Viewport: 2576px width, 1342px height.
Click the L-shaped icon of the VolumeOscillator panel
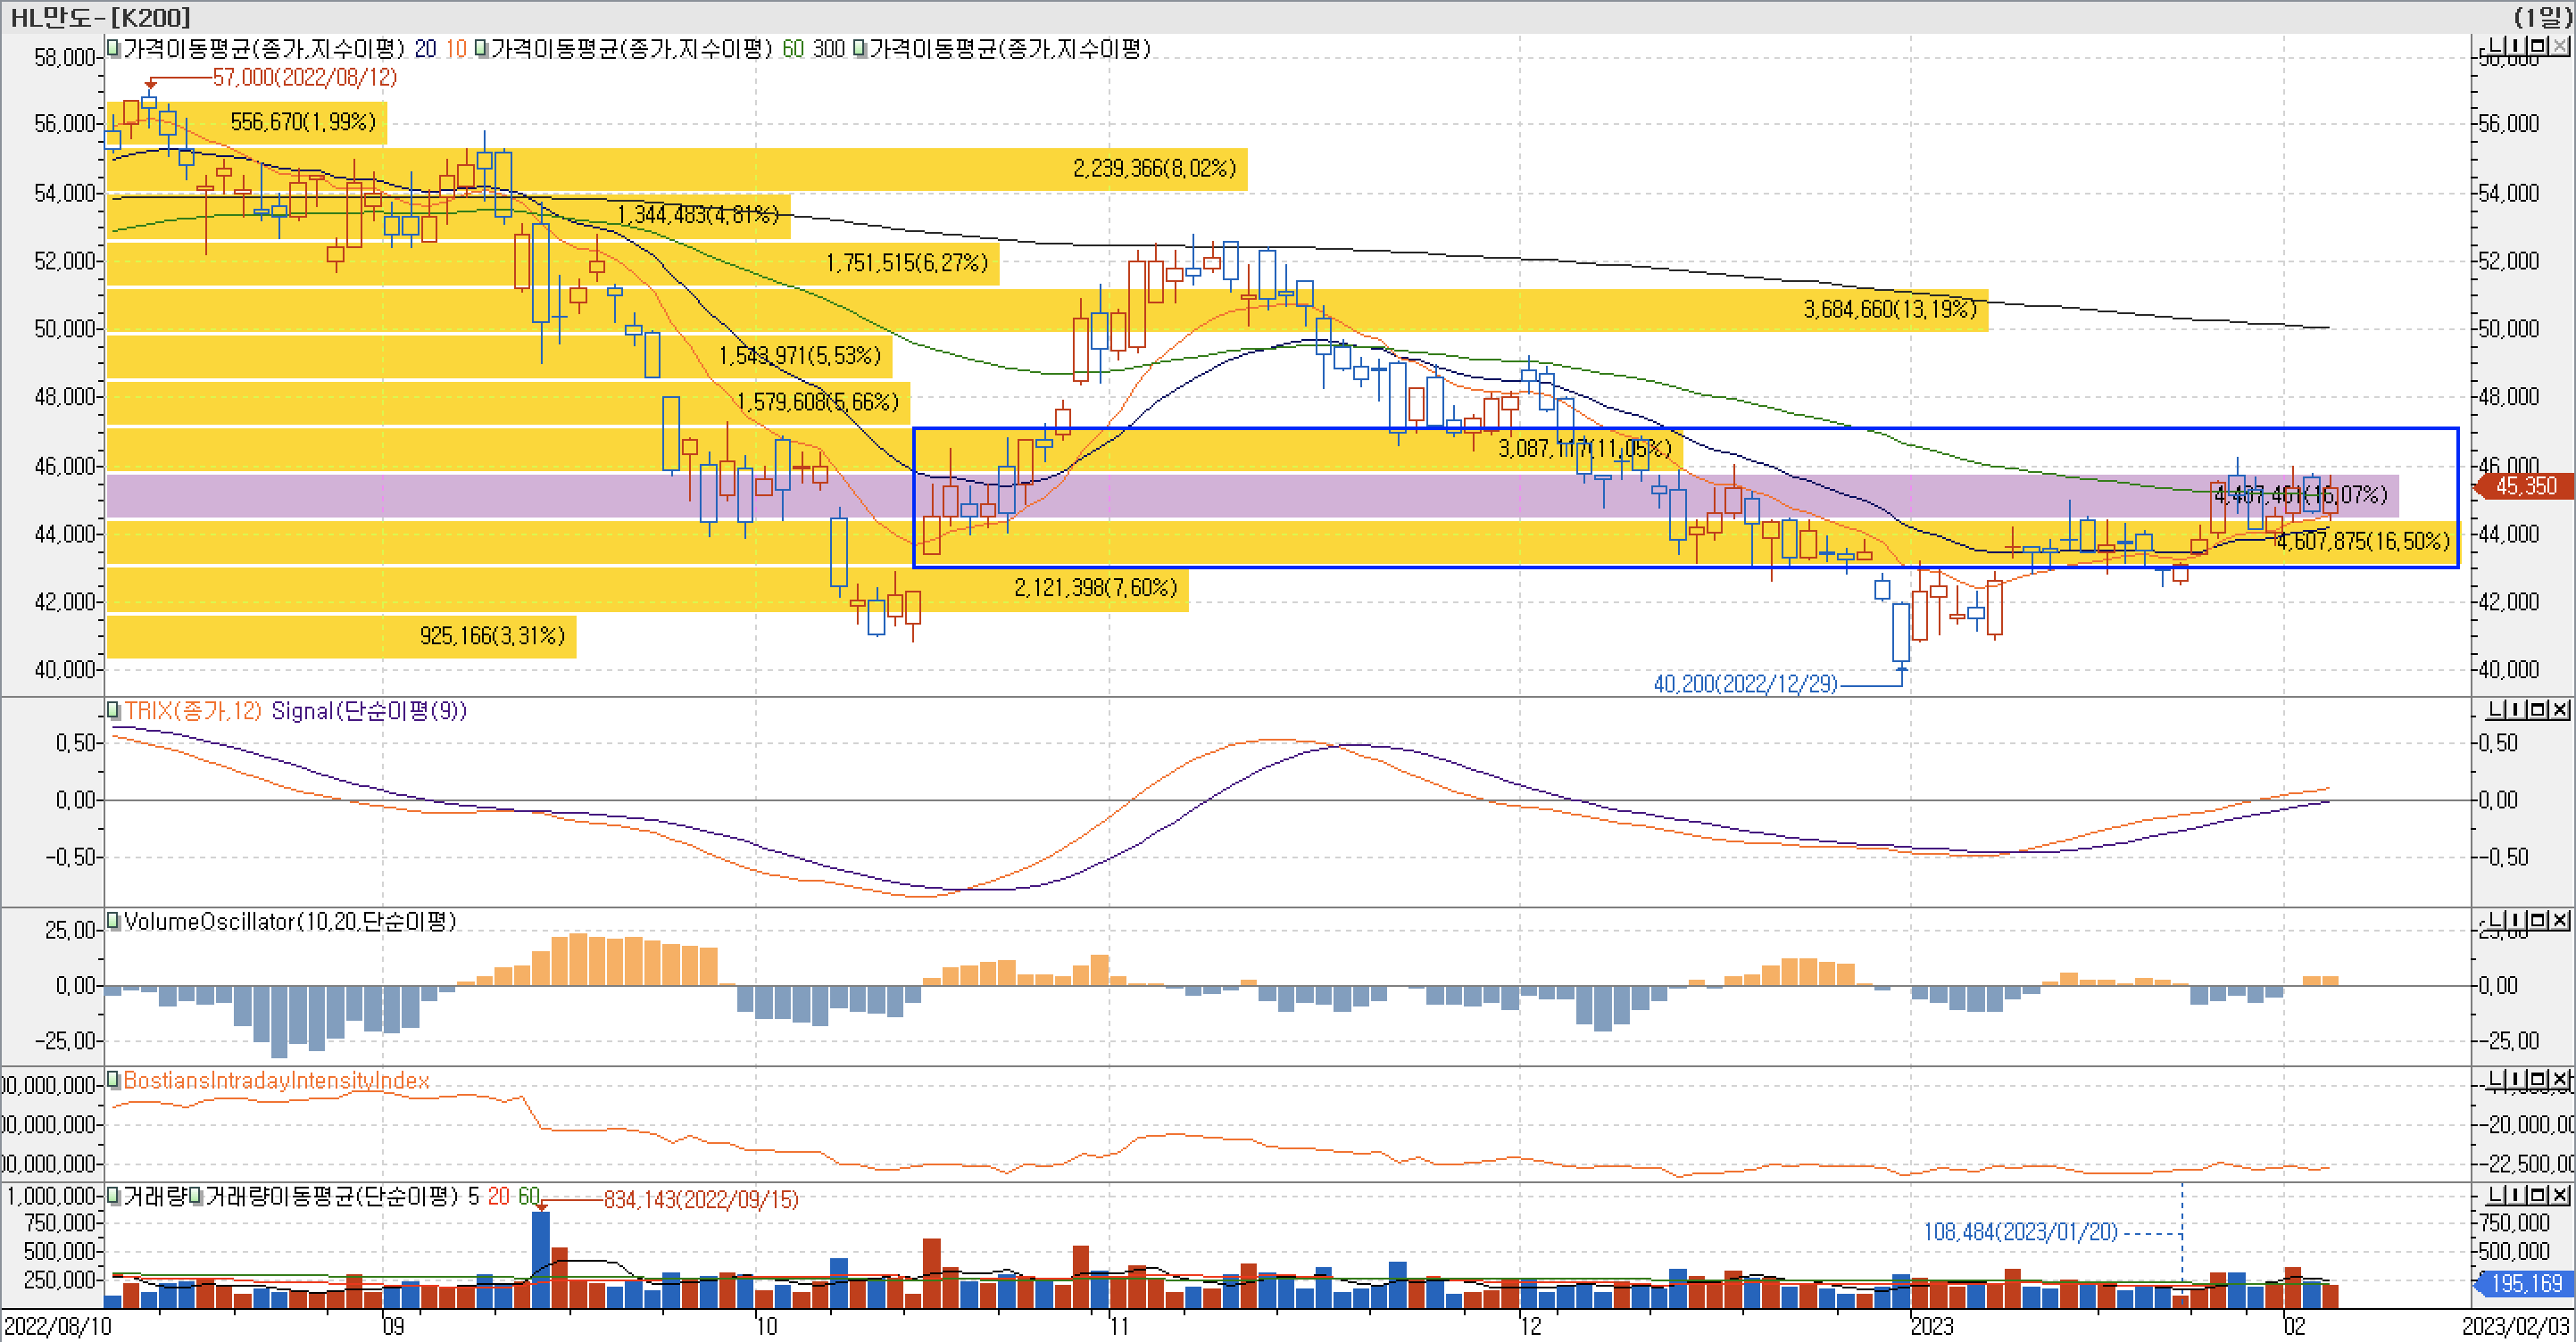[x=2496, y=920]
